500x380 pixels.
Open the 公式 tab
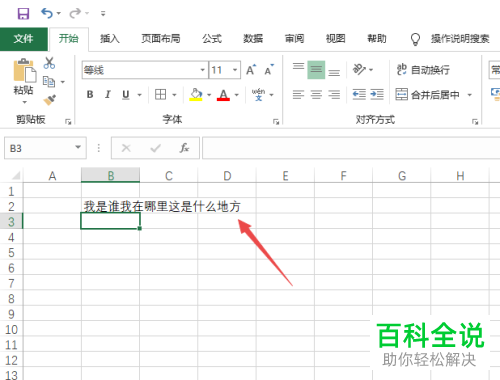click(x=212, y=39)
